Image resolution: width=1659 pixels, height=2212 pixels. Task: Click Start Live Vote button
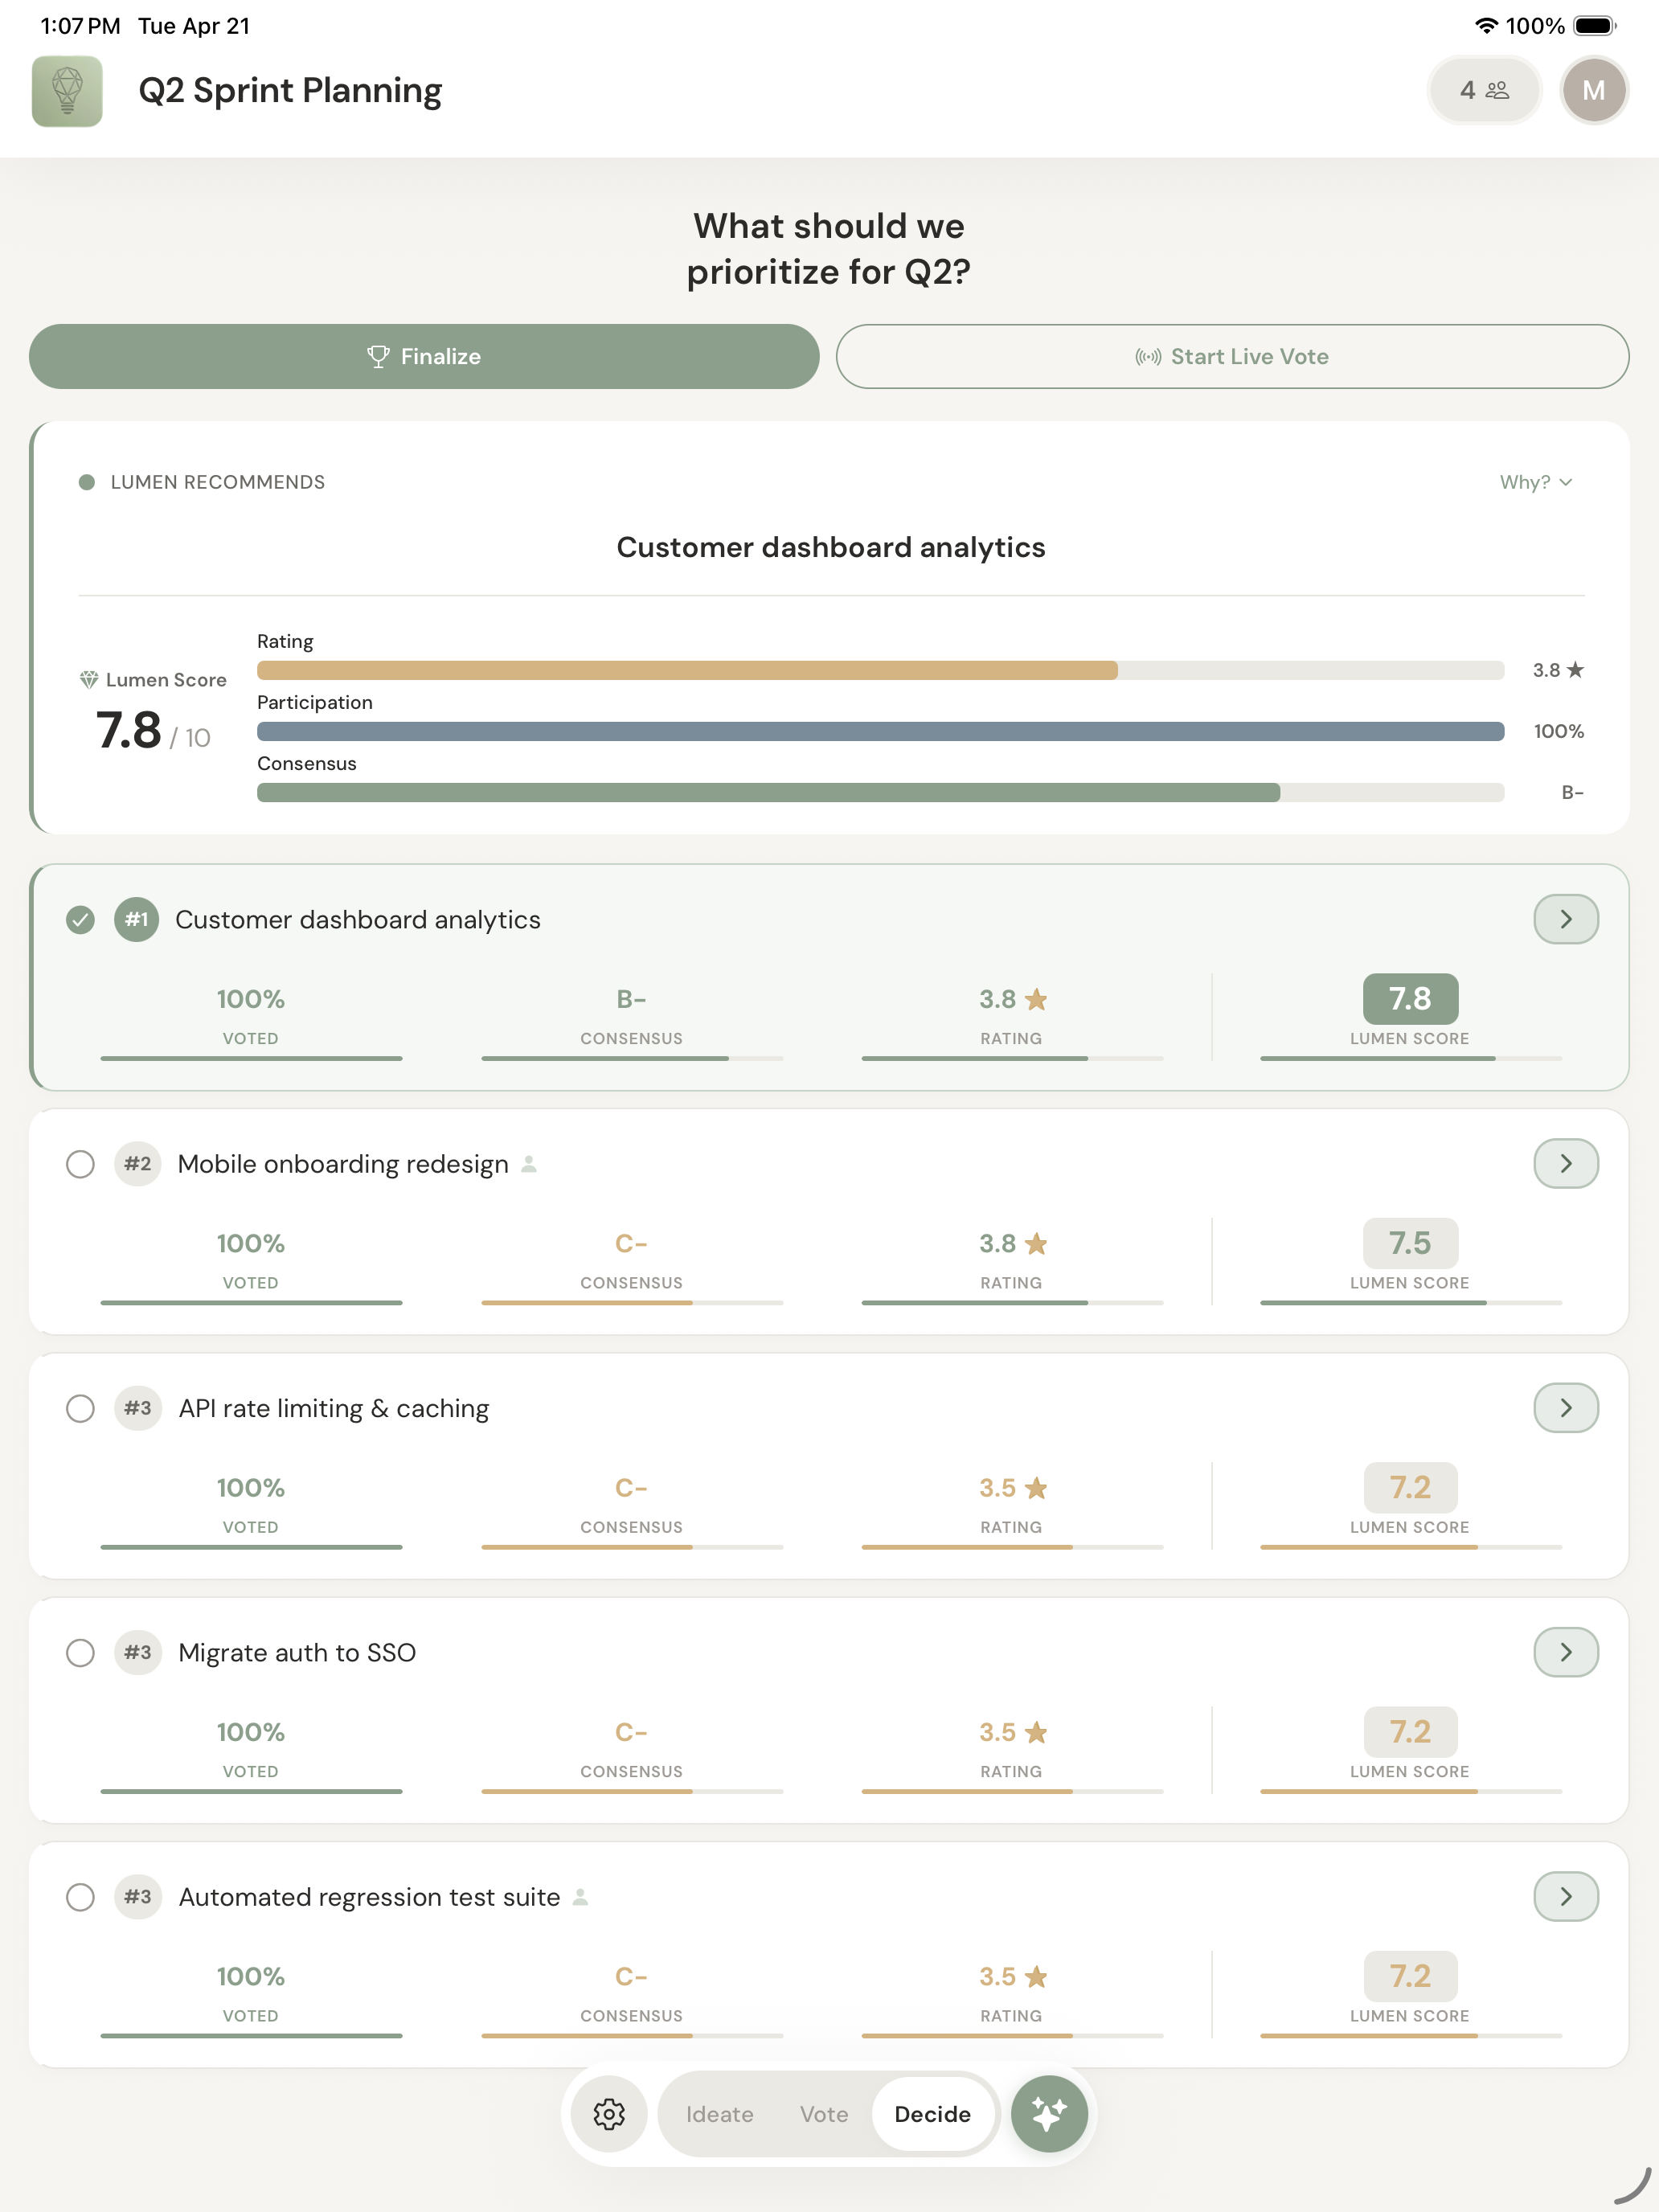pos(1232,356)
